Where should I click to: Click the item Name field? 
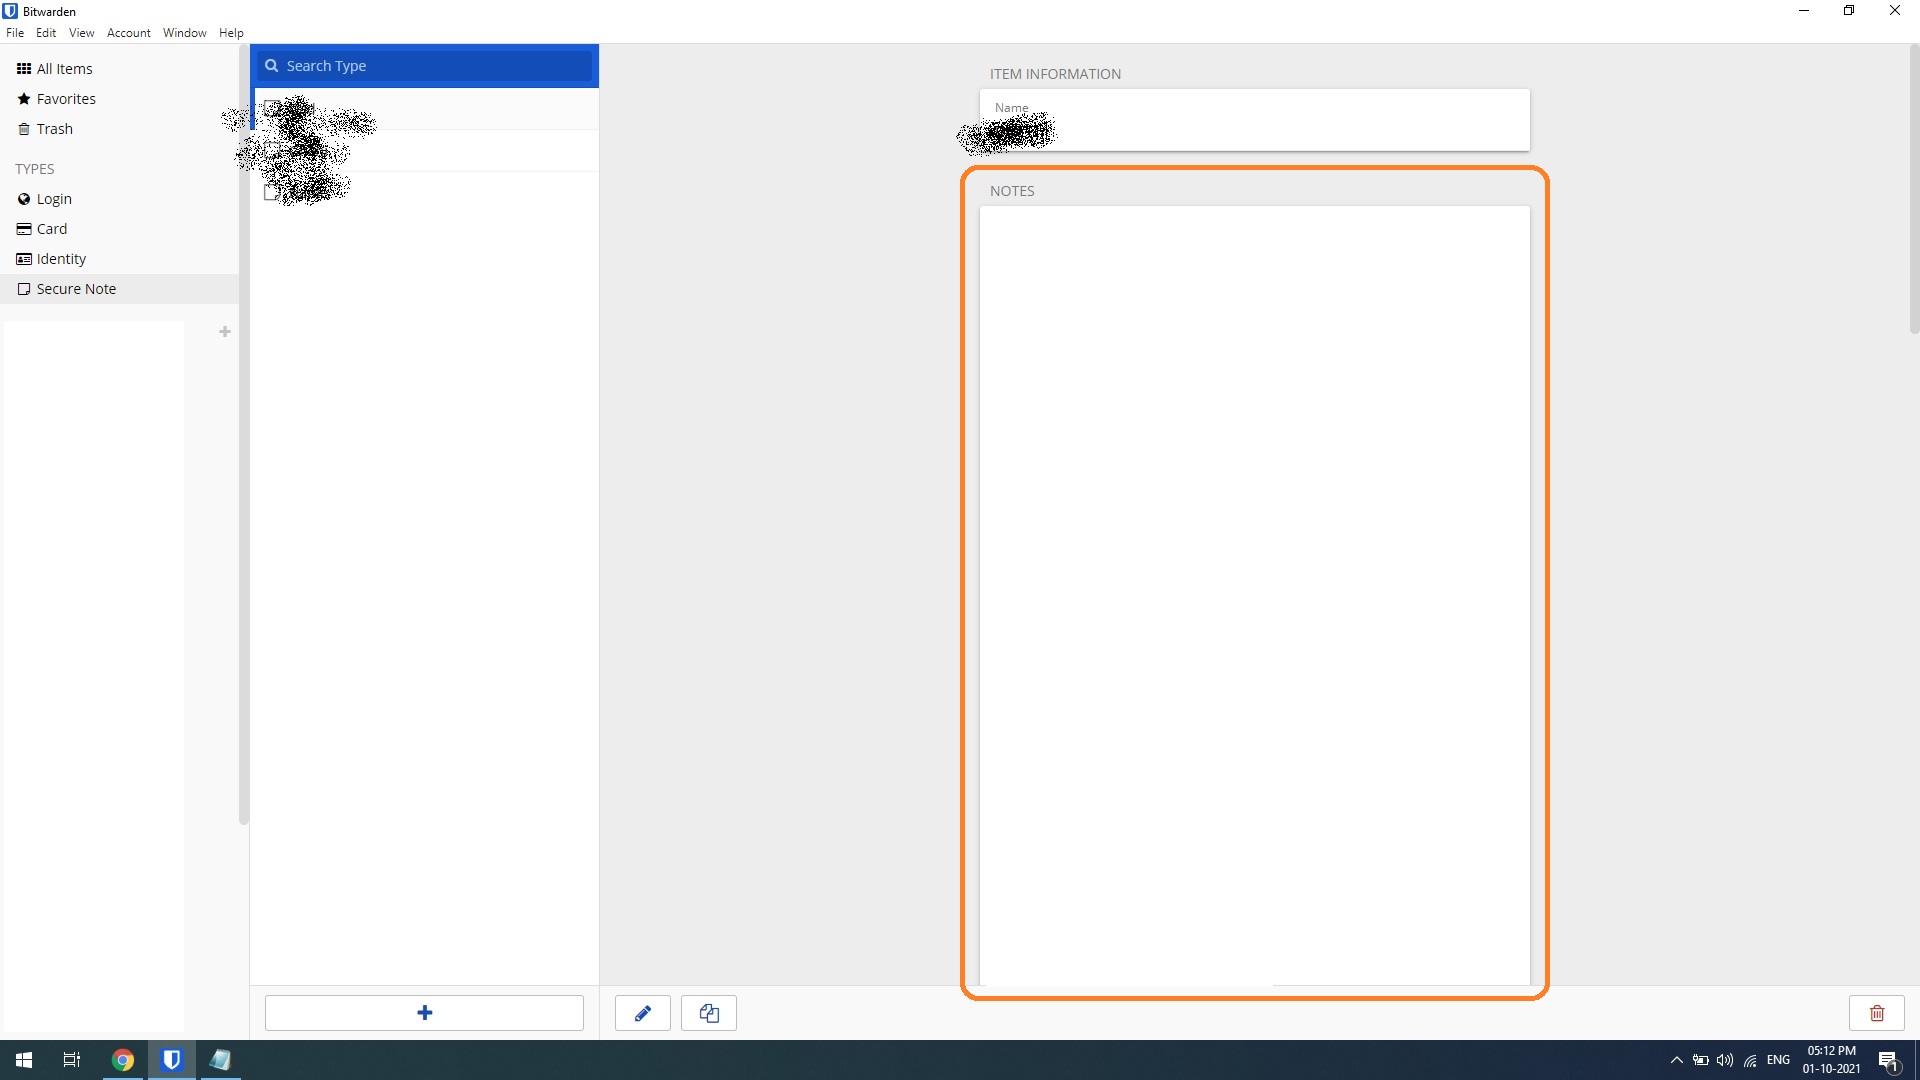coord(1255,120)
